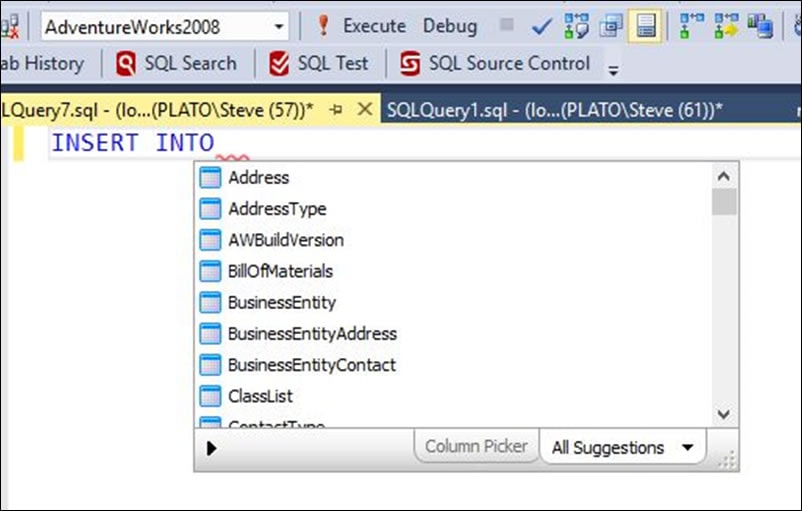Click the red SQL Source Control icon
The height and width of the screenshot is (511, 802).
click(x=410, y=63)
